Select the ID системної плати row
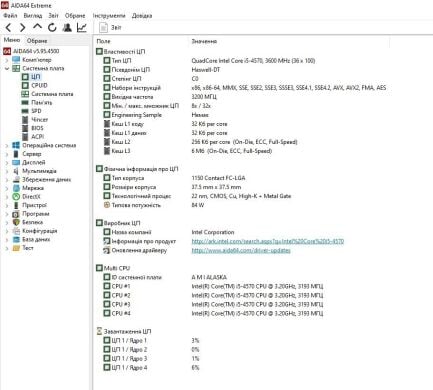Screen dimensions: 433x390 [x=165, y=277]
